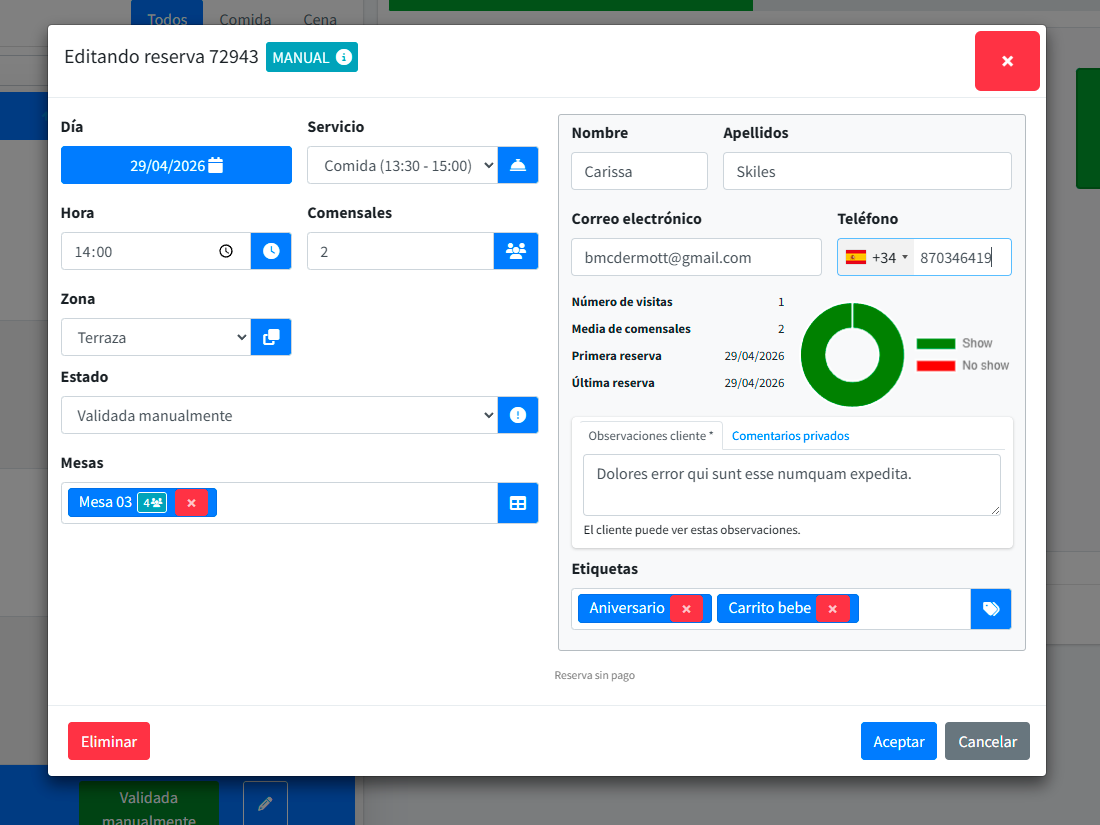The height and width of the screenshot is (825, 1100).
Task: Remove Mesa 03 with its red X
Action: (192, 503)
